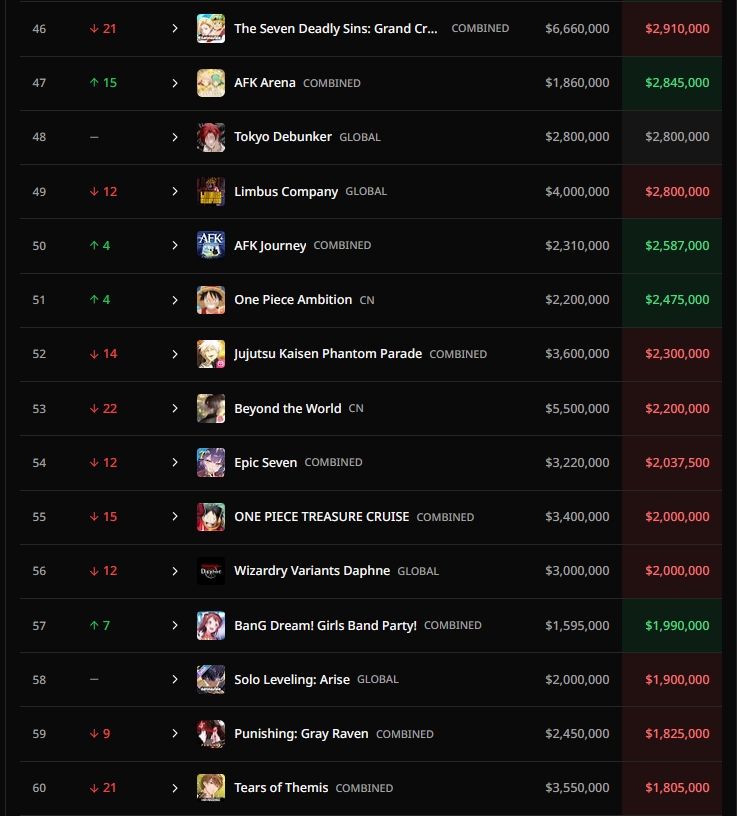Image resolution: width=737 pixels, height=816 pixels.
Task: Open ONE PIECE TREASURE CRUISE title
Action: (321, 517)
